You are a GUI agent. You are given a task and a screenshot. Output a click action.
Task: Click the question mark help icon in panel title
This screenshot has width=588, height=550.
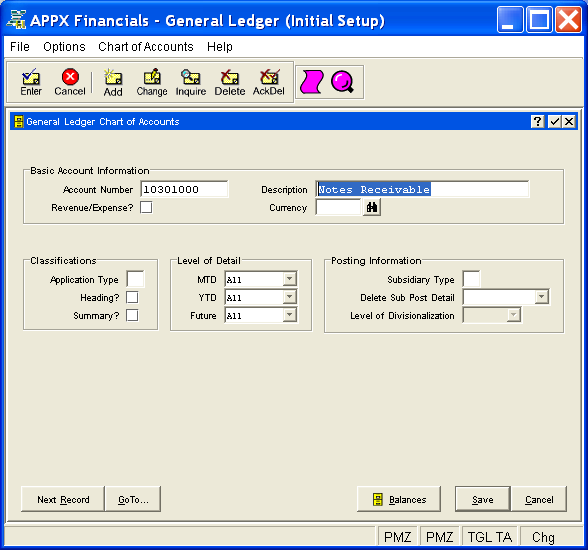point(538,121)
